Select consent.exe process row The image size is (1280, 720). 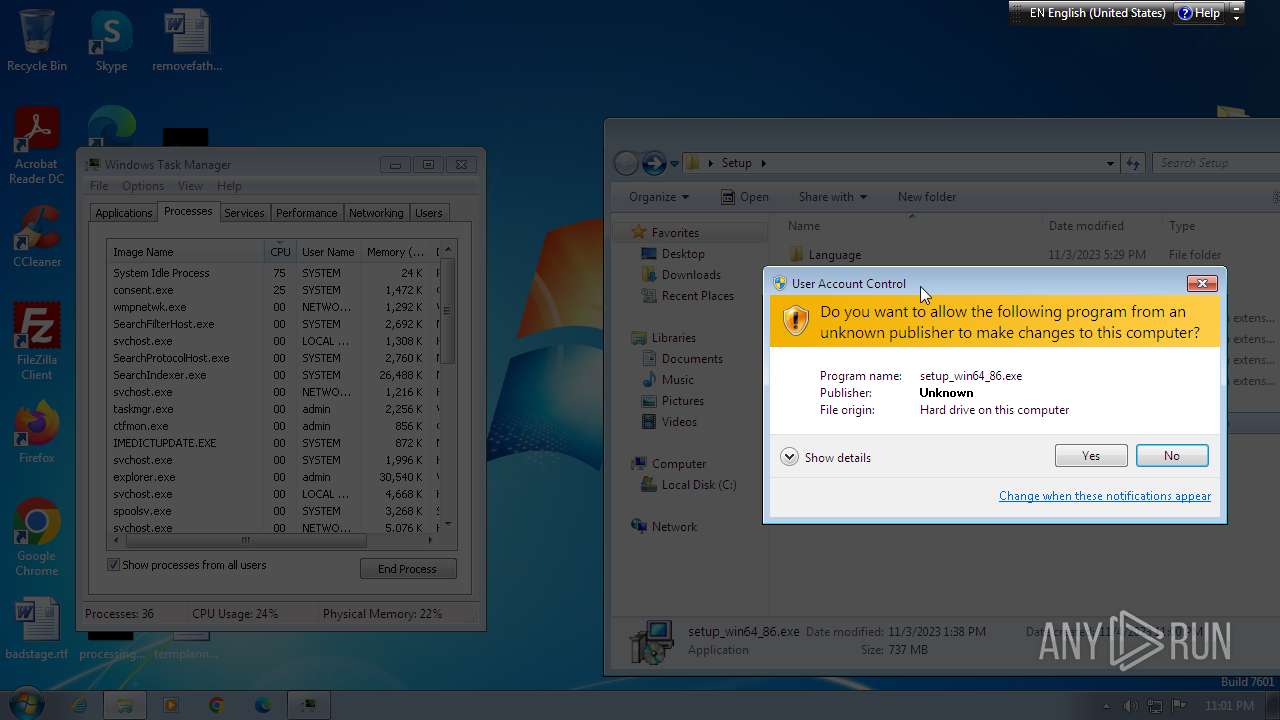point(273,290)
